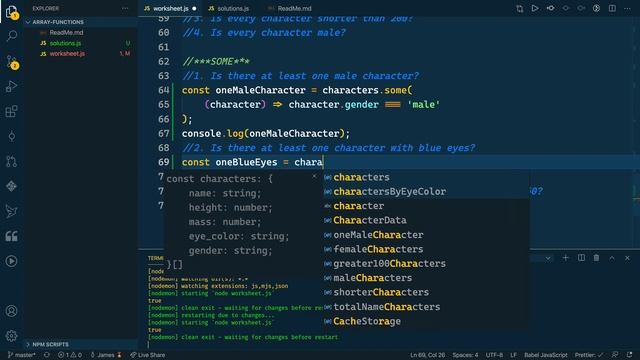This screenshot has height=360, width=640.
Task: Select the 'femaleCharacters' suggestion
Action: 426,249
